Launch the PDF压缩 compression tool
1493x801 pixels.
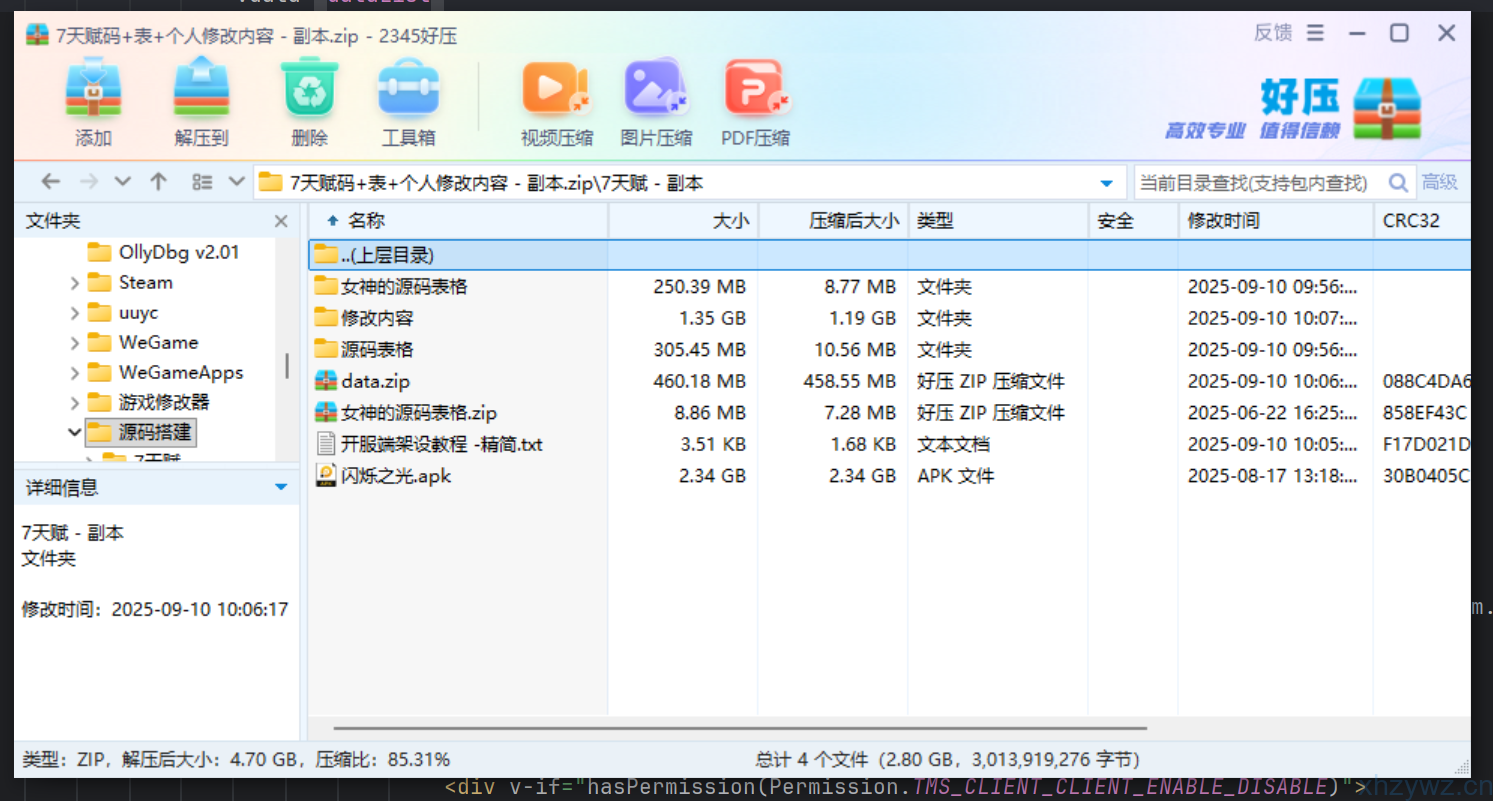click(x=756, y=90)
